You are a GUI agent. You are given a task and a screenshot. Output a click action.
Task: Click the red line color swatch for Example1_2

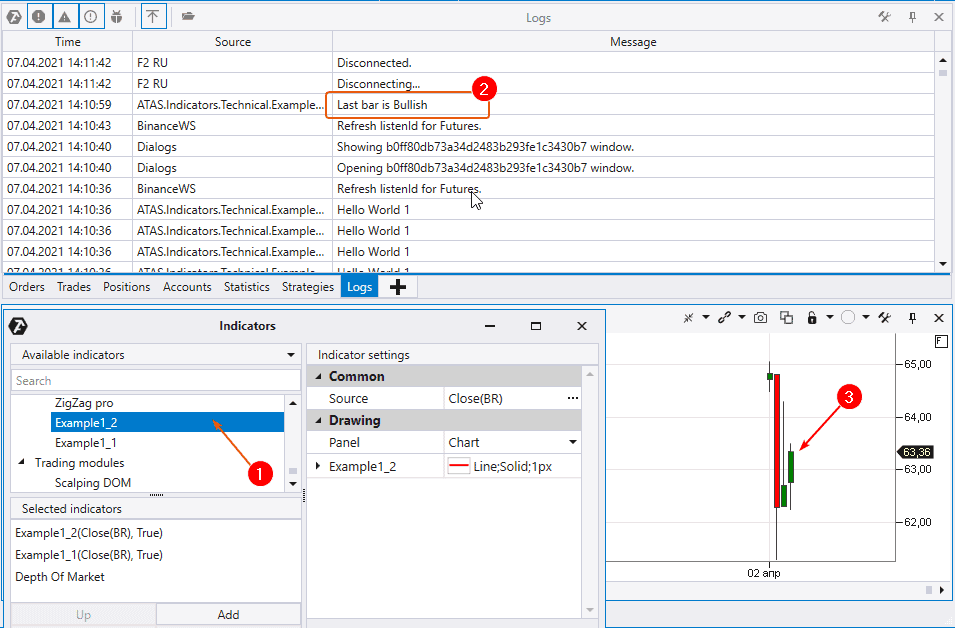[x=459, y=466]
